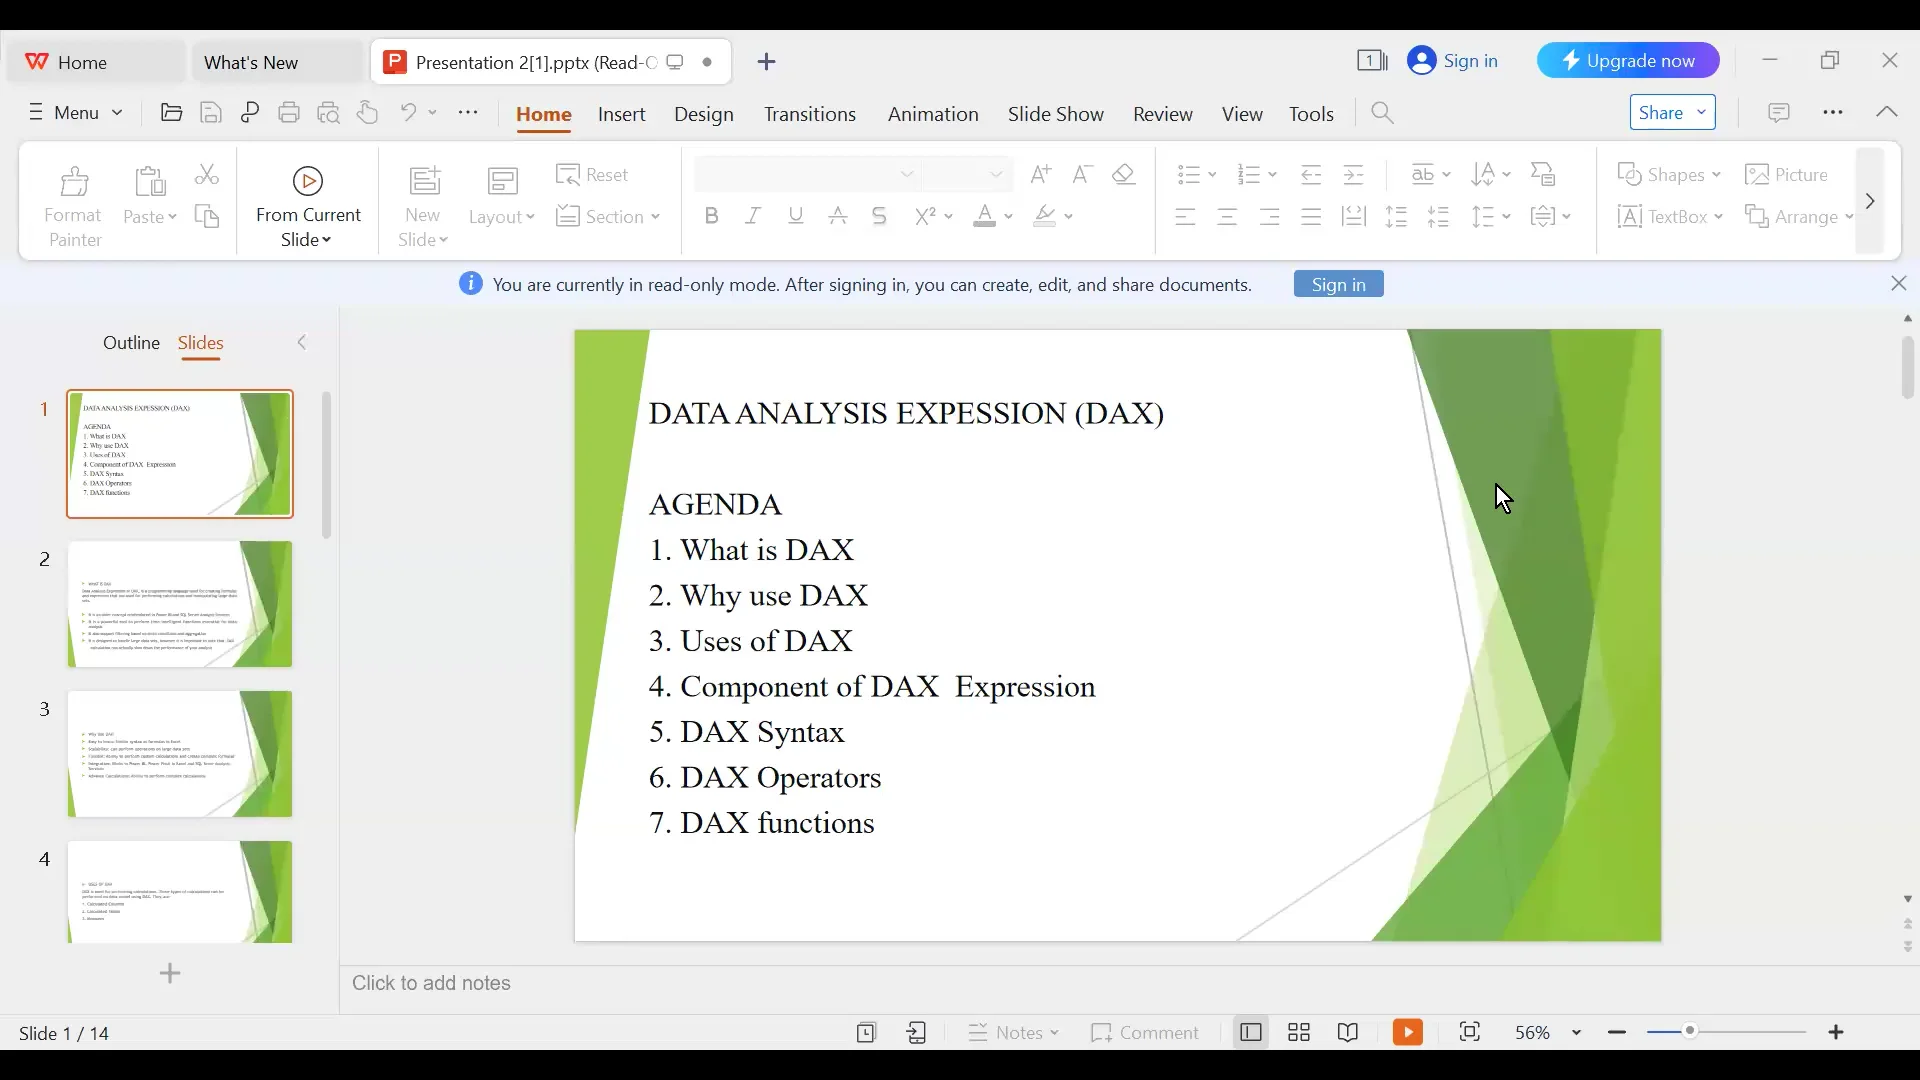This screenshot has width=1920, height=1080.
Task: Apply bold to selected text
Action: 711,216
